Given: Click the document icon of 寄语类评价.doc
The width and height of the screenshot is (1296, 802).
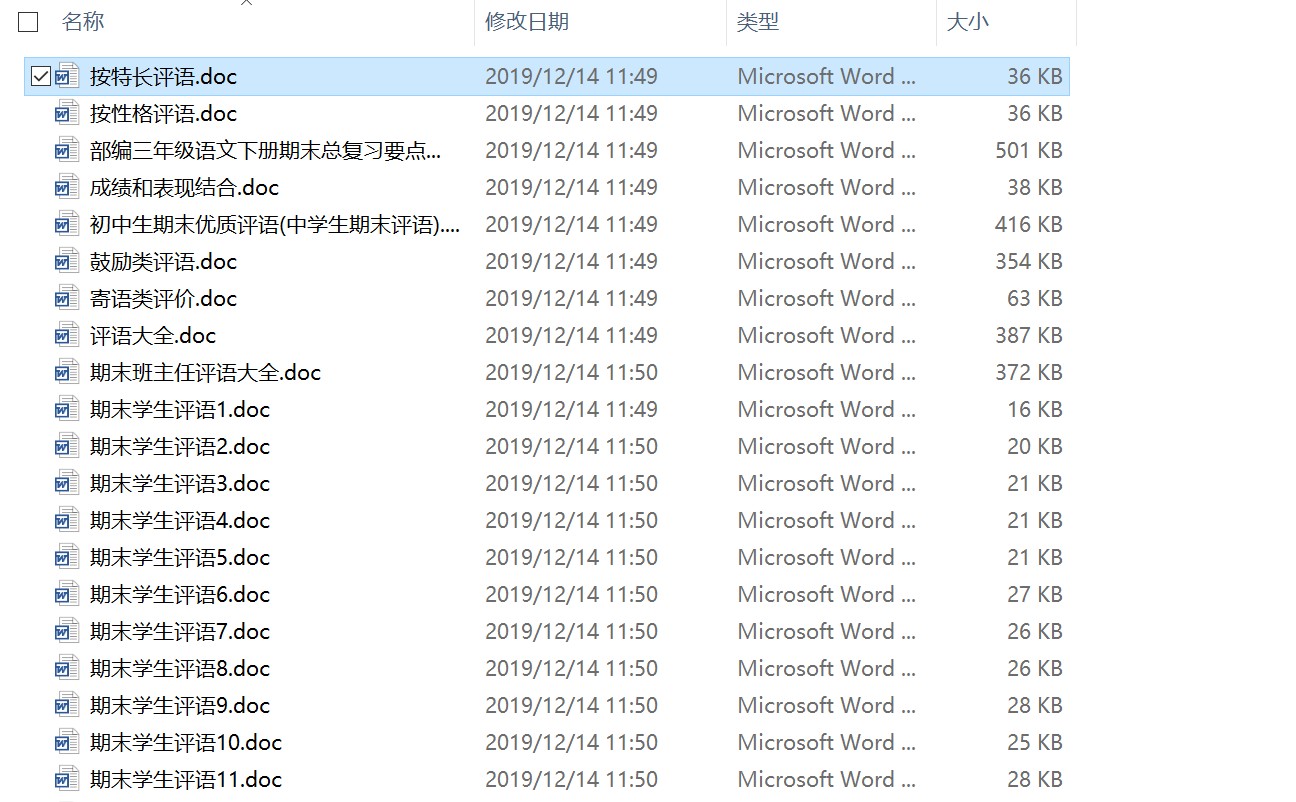Looking at the screenshot, I should (67, 298).
